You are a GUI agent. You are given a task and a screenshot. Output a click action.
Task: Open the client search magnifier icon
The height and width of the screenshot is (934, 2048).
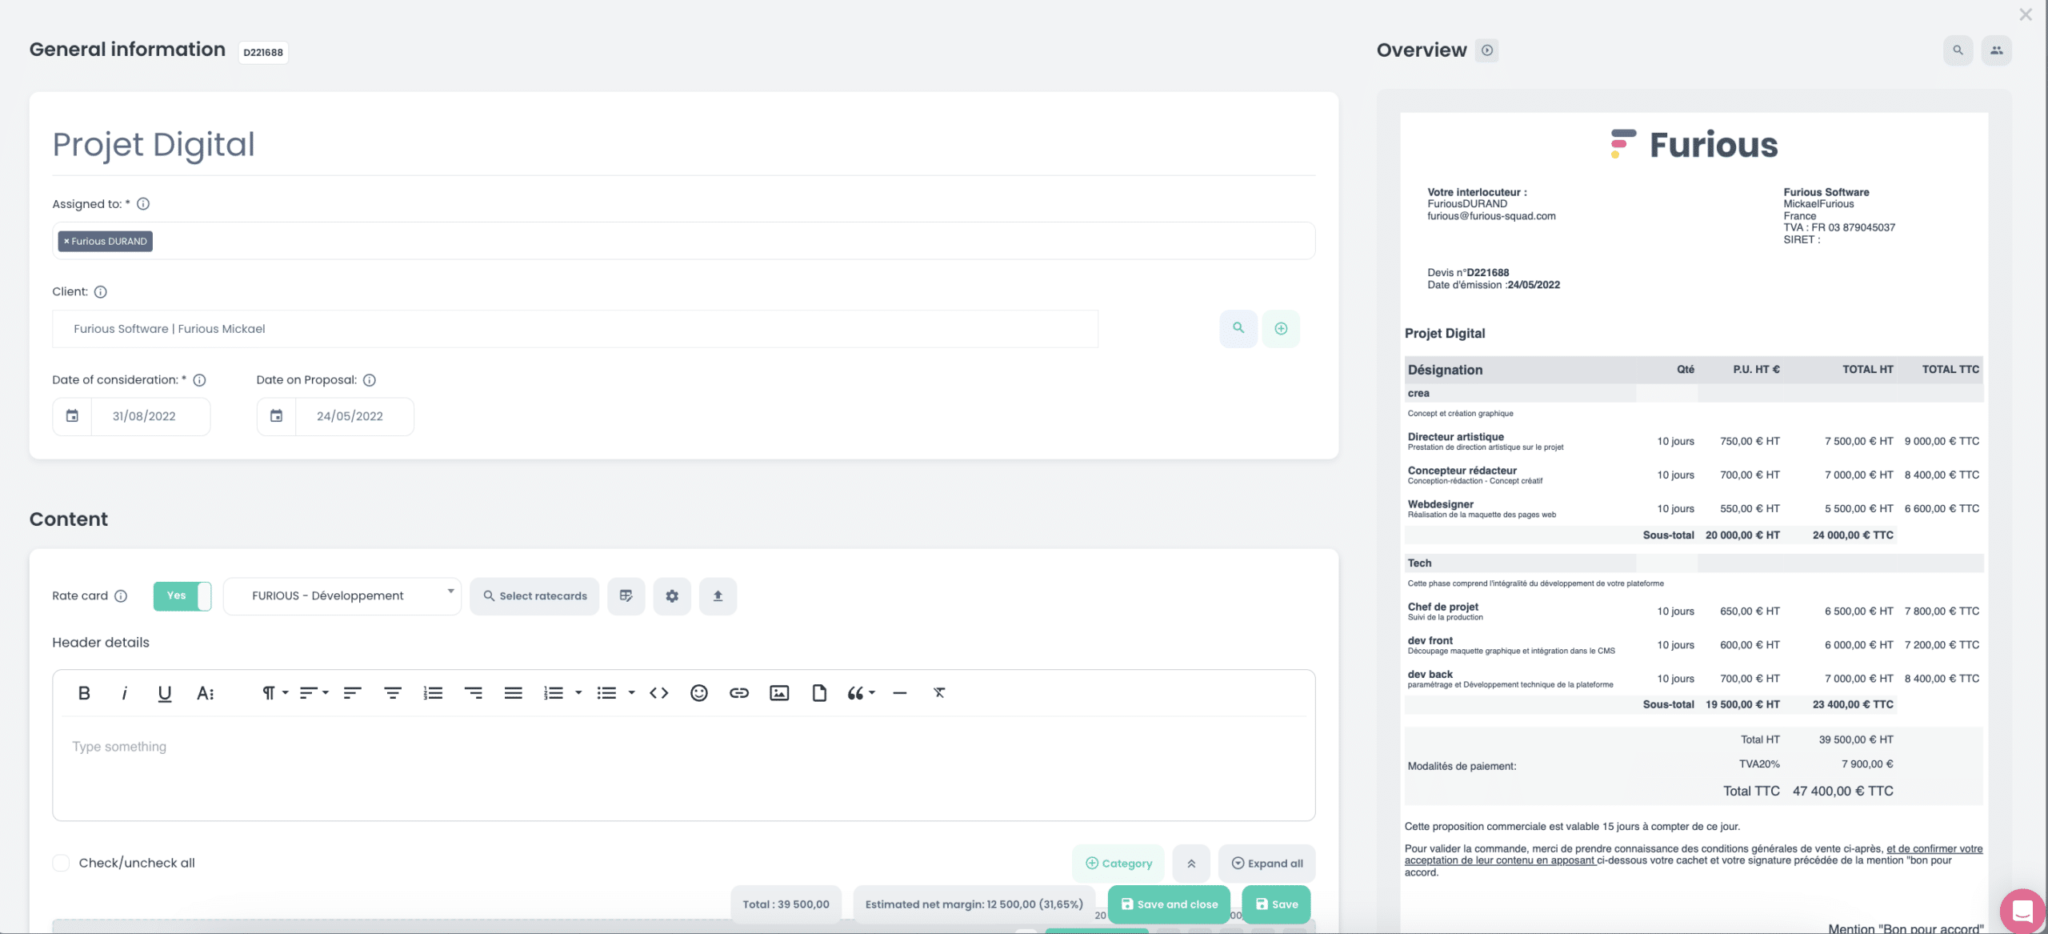pyautogui.click(x=1238, y=328)
